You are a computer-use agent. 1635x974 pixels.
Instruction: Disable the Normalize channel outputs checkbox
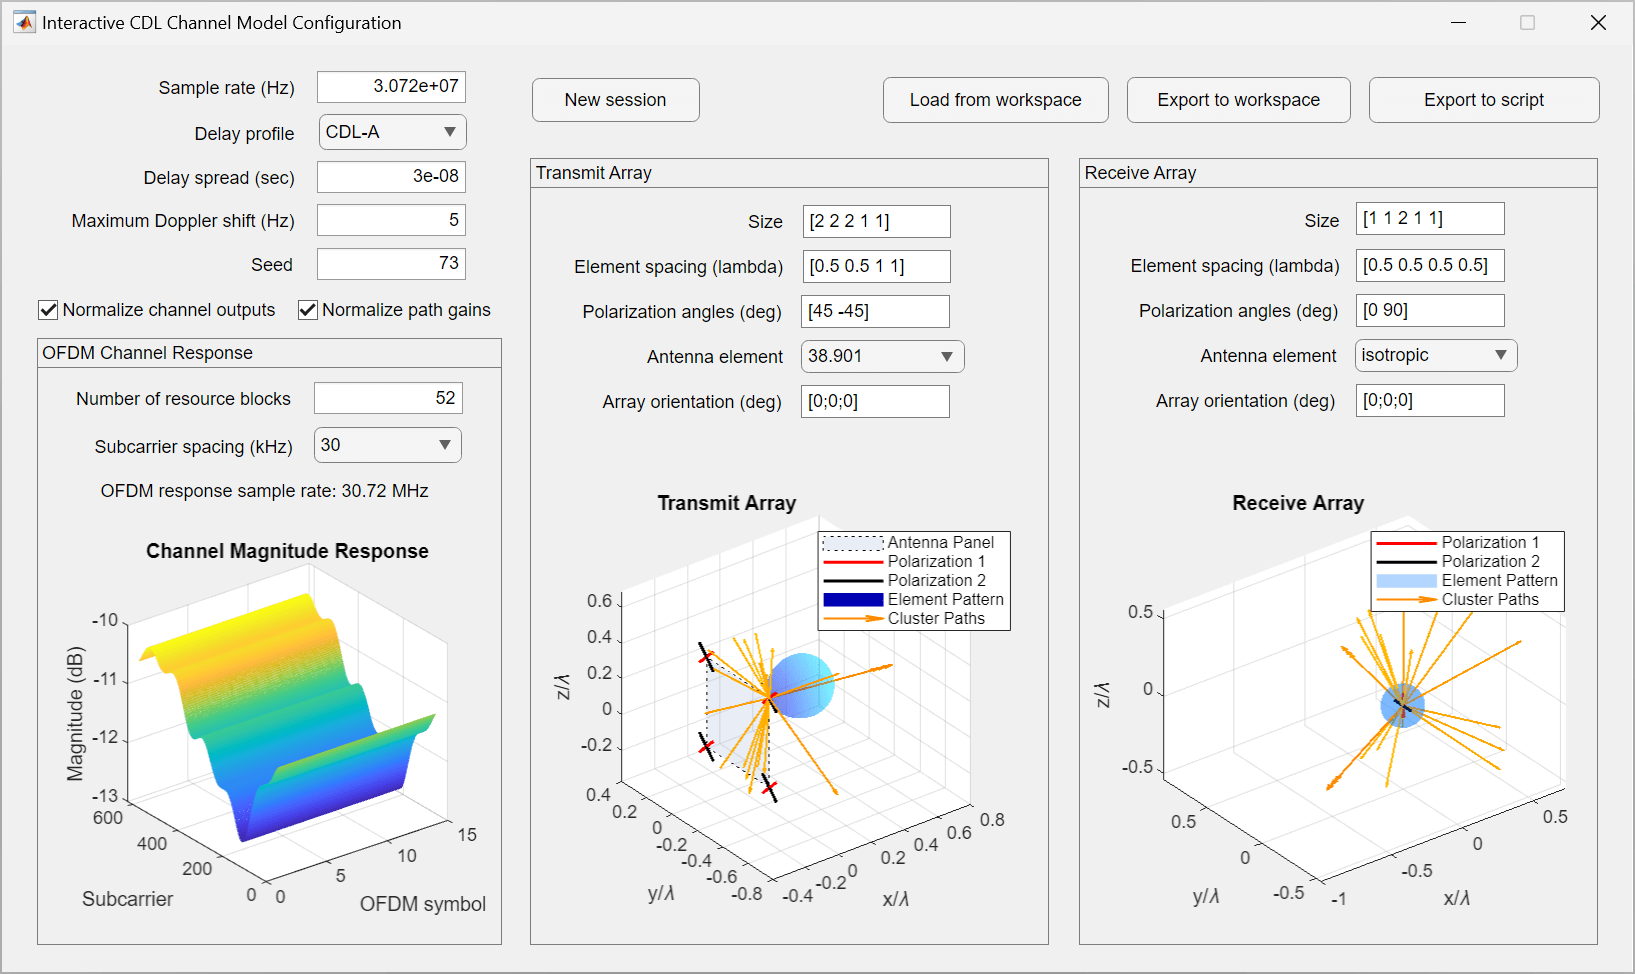[48, 310]
